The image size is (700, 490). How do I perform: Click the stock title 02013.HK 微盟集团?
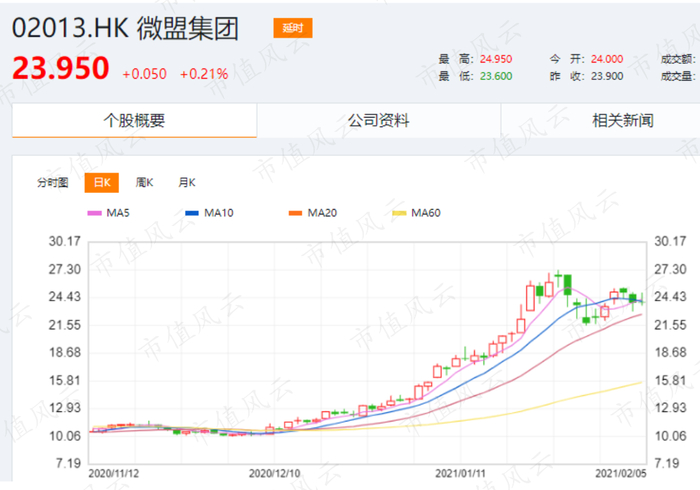(125, 28)
